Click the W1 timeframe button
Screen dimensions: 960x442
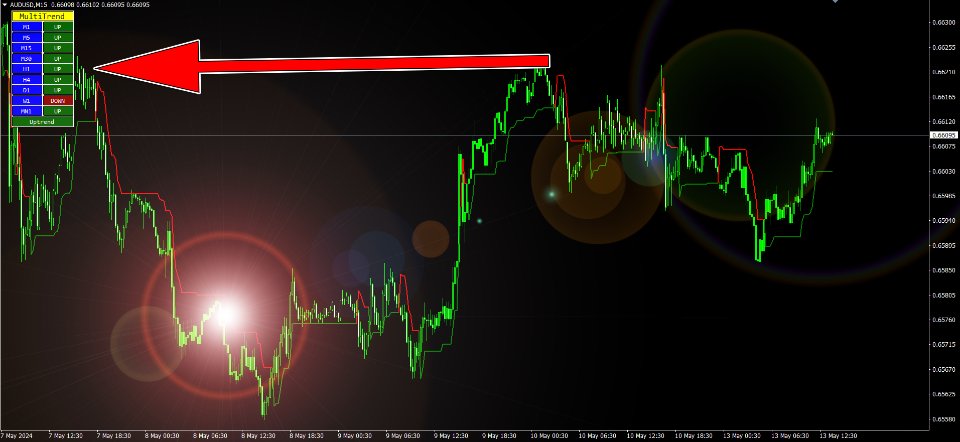coord(27,101)
